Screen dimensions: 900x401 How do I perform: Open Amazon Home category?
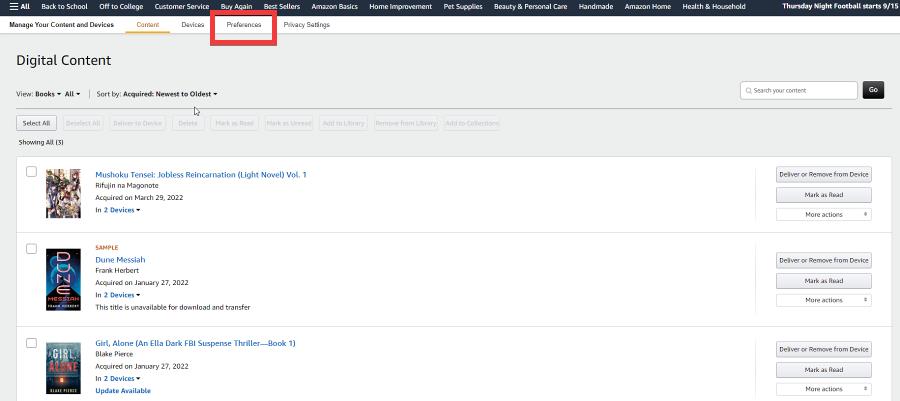point(647,6)
